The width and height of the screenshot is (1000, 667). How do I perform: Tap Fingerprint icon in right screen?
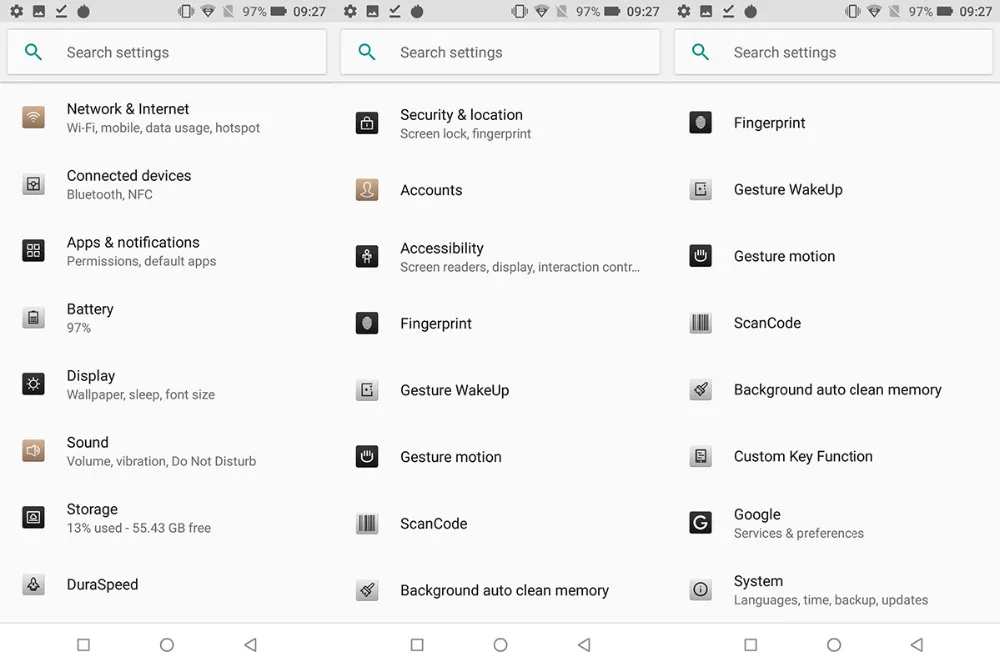(x=700, y=122)
